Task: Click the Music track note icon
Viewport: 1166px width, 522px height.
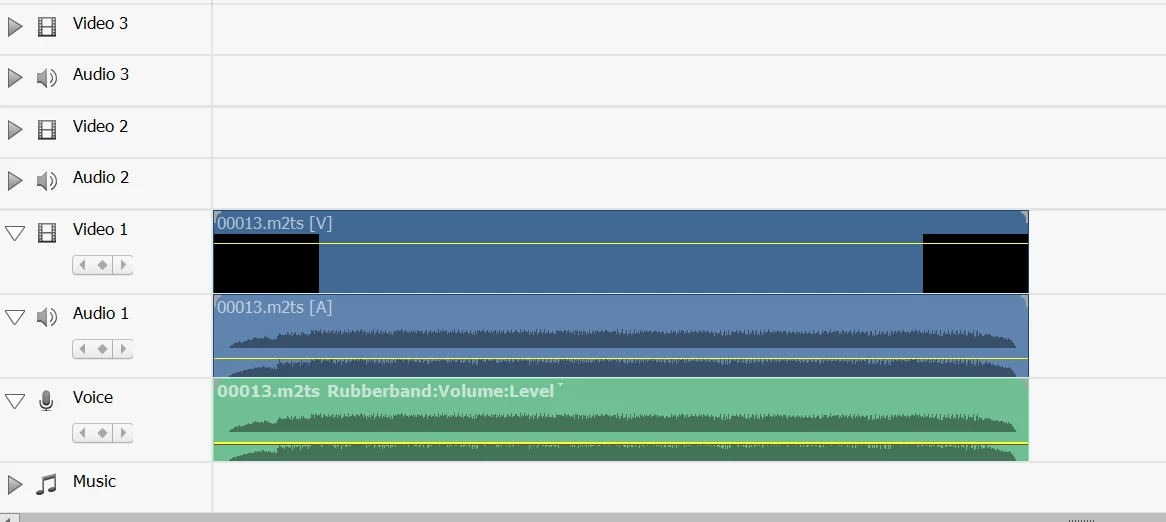Action: pos(46,486)
